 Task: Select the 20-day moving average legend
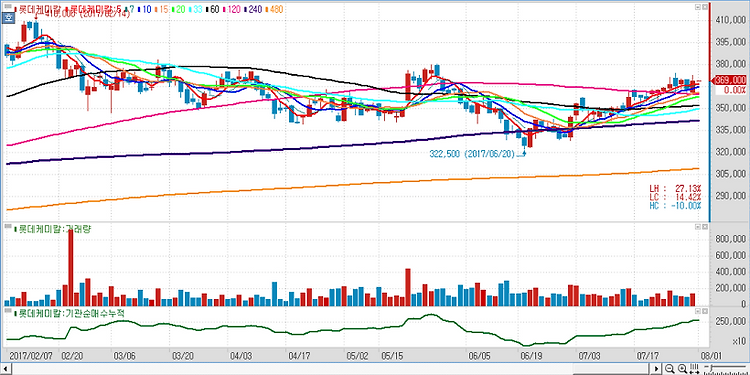tap(177, 9)
